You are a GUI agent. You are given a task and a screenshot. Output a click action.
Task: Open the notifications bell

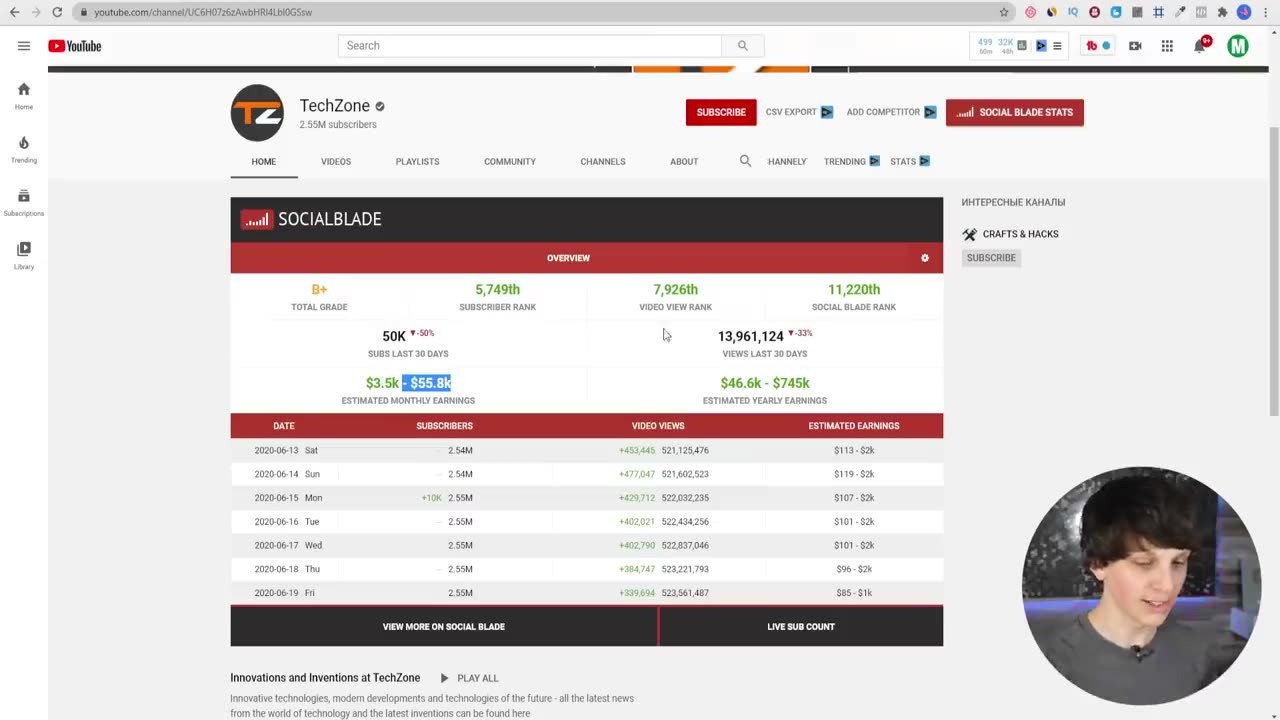tap(1200, 46)
